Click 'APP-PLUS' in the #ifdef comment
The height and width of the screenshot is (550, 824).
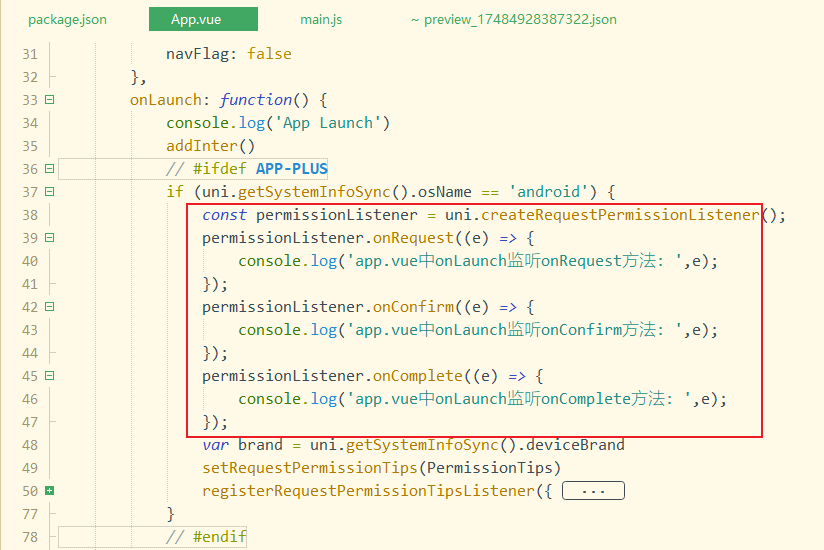coord(292,169)
